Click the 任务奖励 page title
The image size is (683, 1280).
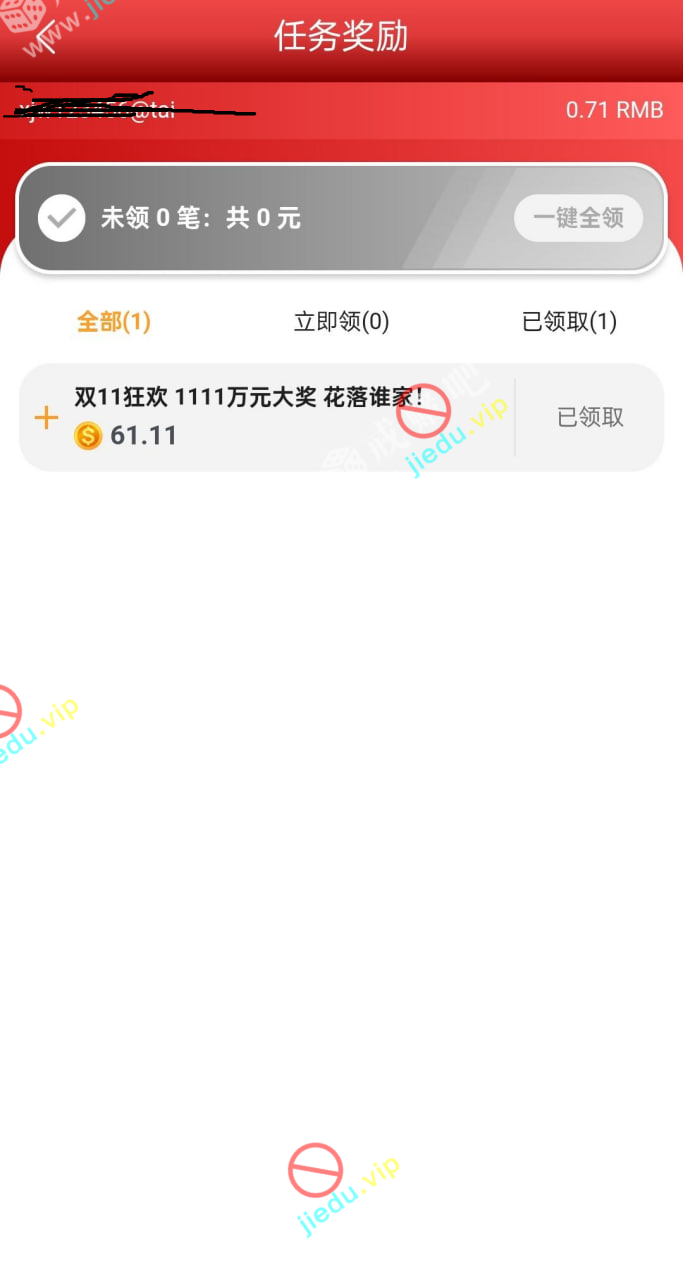tap(341, 37)
